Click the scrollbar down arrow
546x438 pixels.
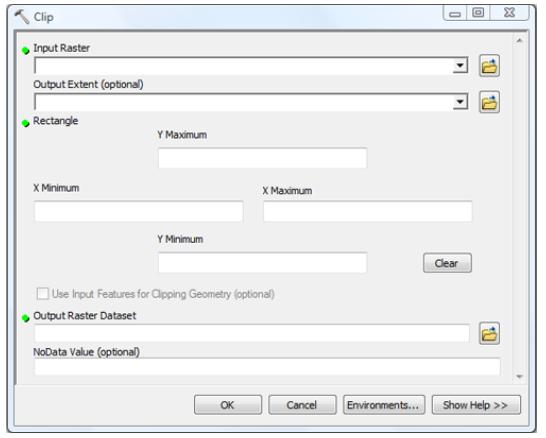519,377
